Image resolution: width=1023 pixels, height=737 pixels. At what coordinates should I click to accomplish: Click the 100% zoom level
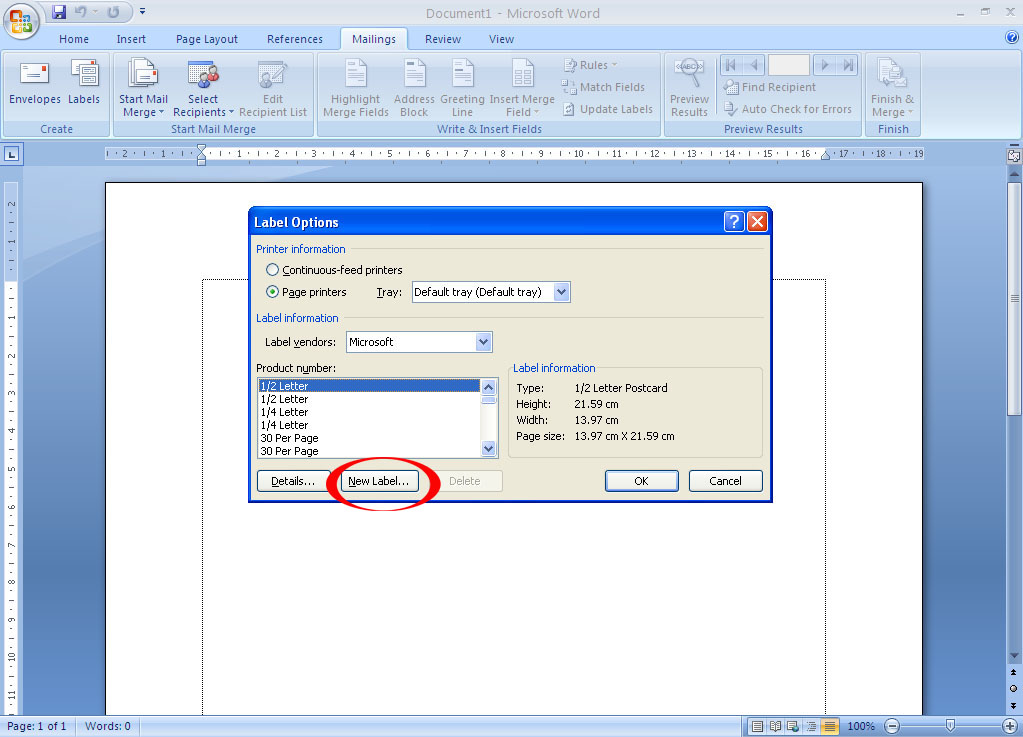click(861, 726)
